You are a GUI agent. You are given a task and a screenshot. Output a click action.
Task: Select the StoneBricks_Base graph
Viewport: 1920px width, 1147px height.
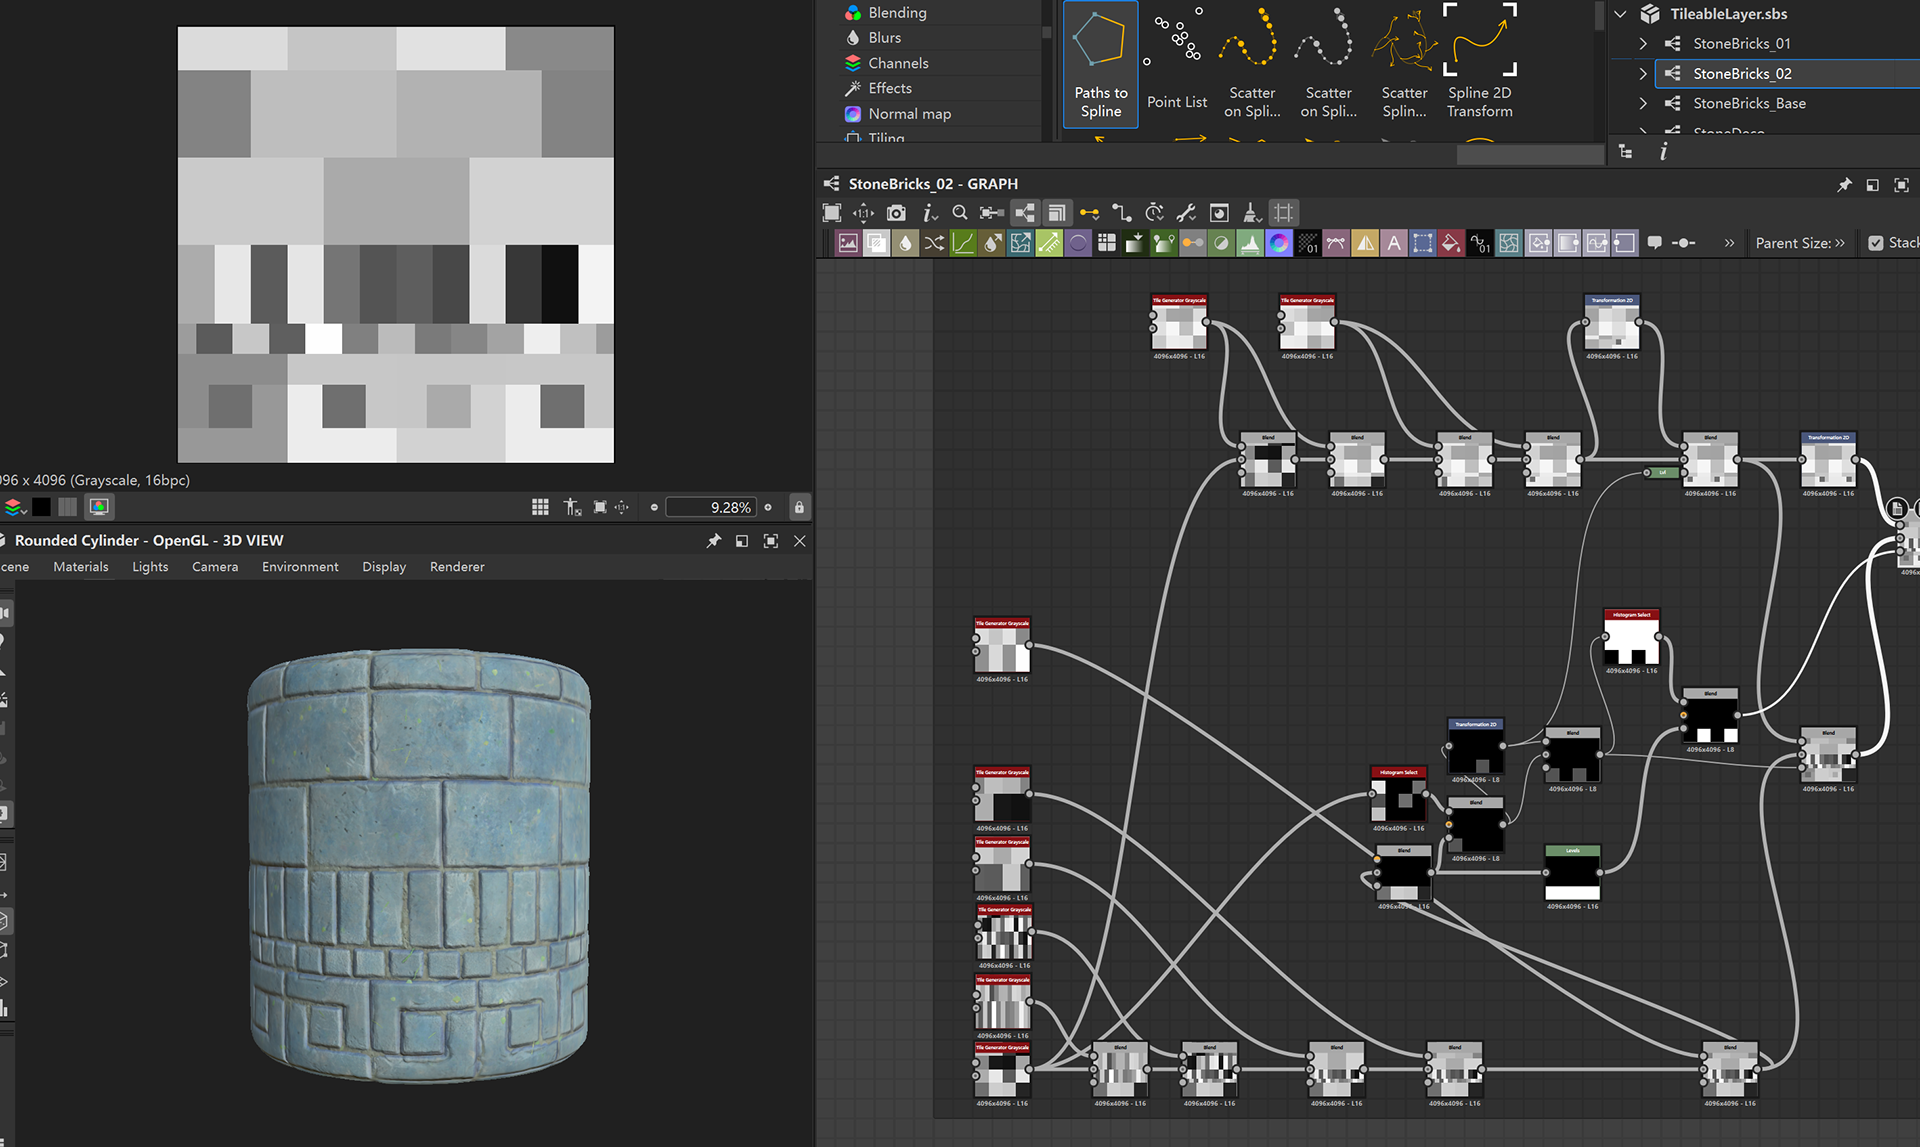click(1749, 104)
